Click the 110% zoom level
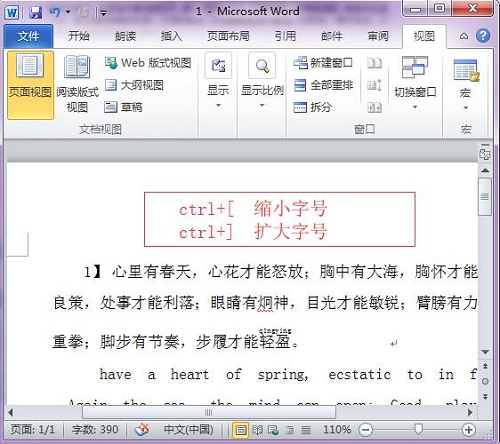500x444 pixels. tap(336, 429)
